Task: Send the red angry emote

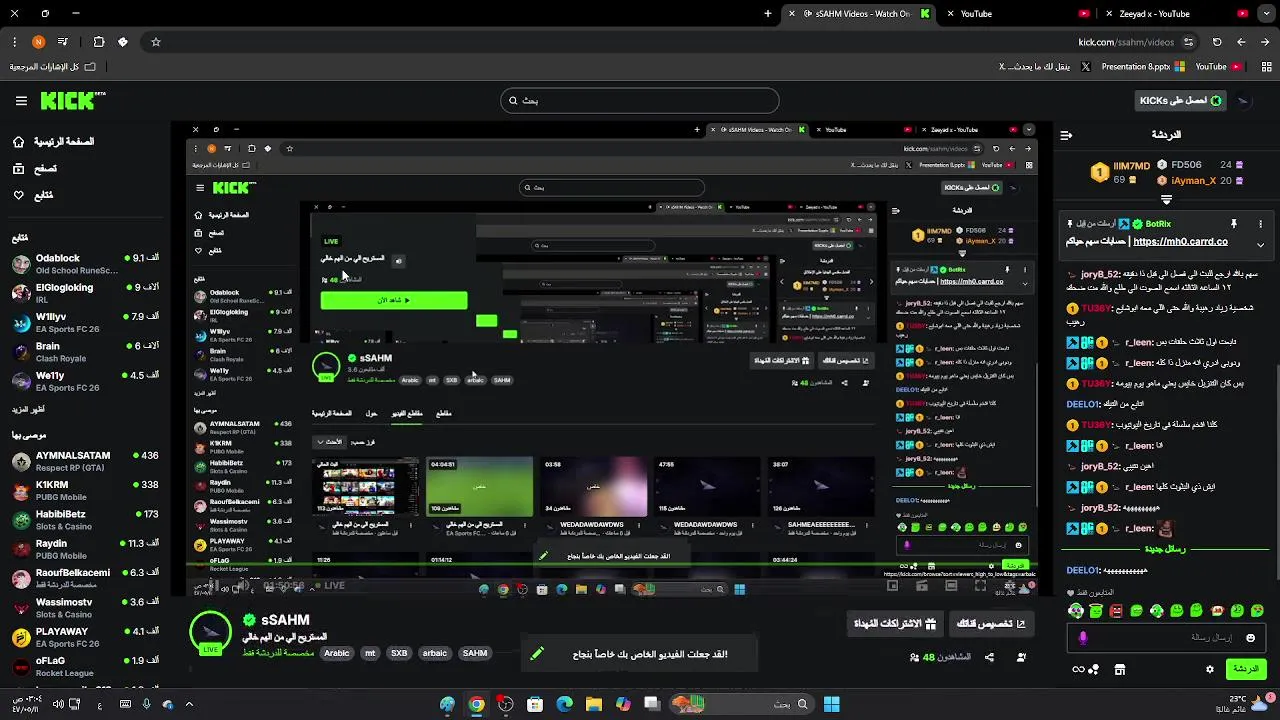Action: [1116, 610]
